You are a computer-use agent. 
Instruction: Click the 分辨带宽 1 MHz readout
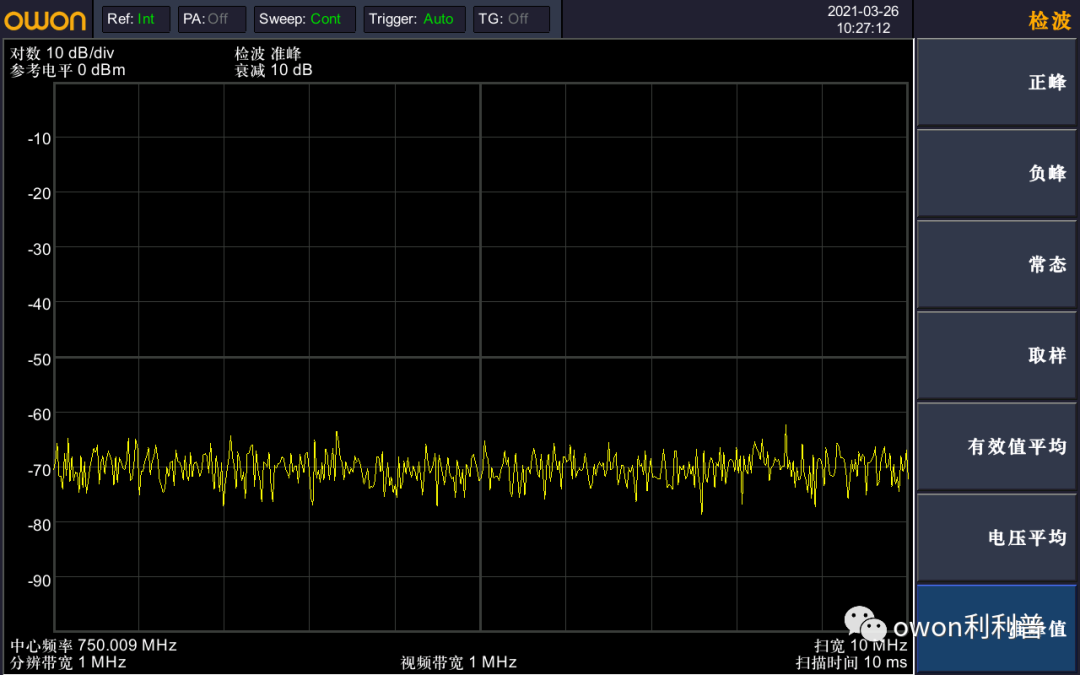coord(68,663)
